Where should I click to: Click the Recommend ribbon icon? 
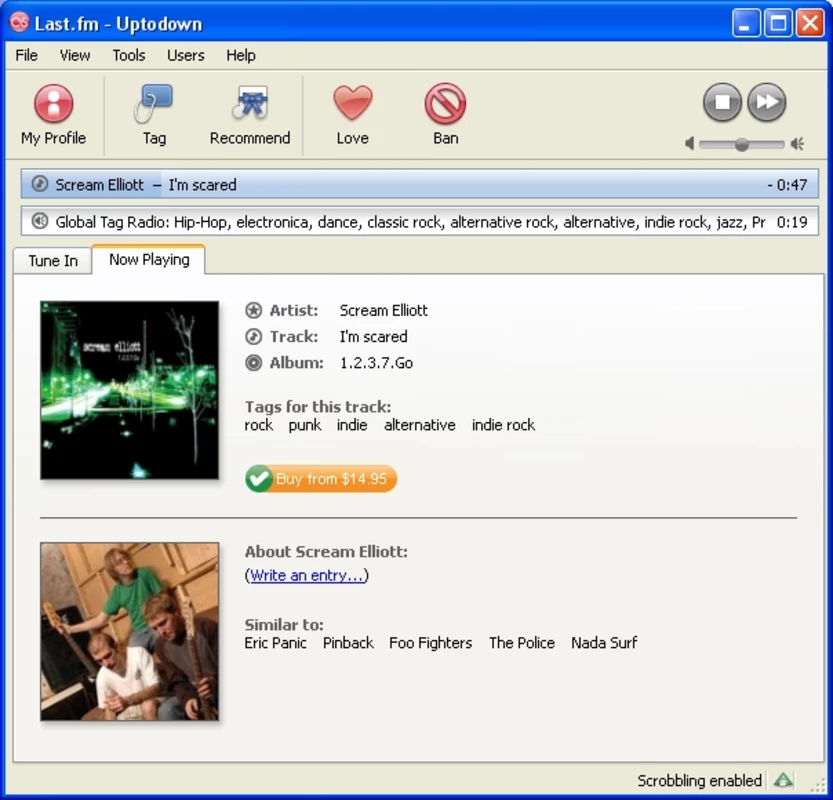250,103
